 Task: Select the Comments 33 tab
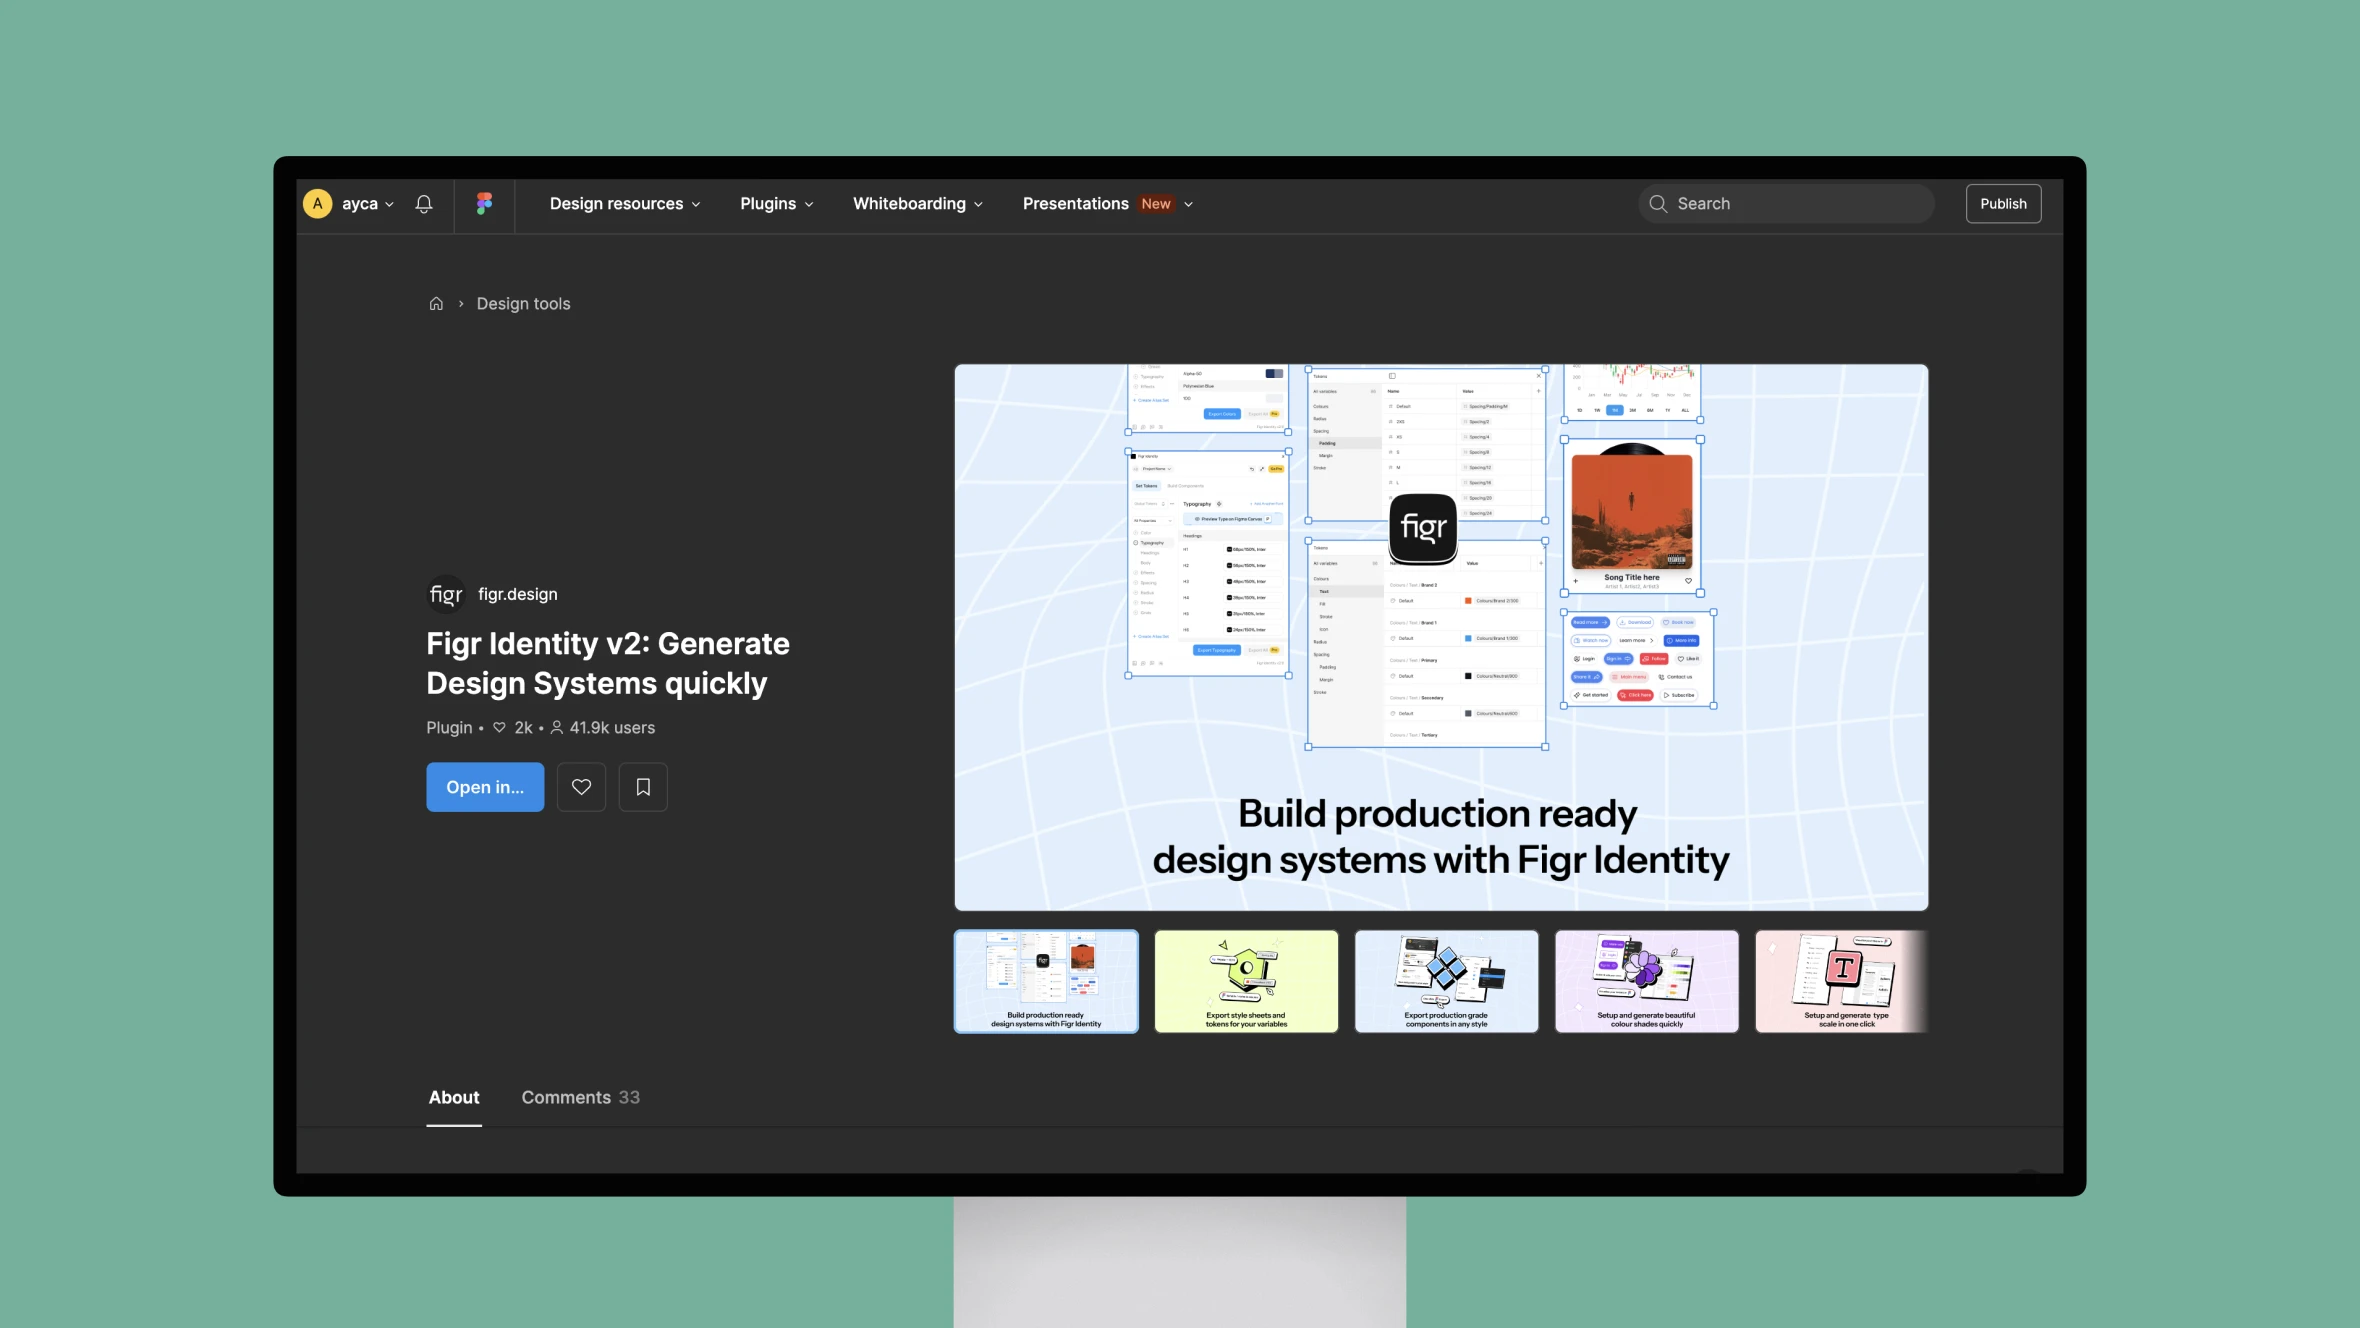coord(580,1098)
